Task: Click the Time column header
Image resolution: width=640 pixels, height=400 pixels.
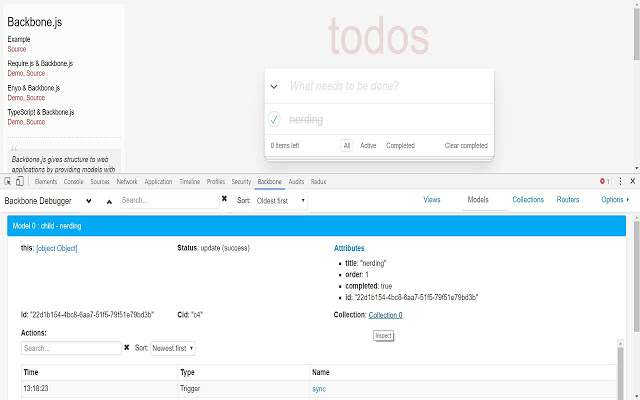Action: [x=31, y=372]
